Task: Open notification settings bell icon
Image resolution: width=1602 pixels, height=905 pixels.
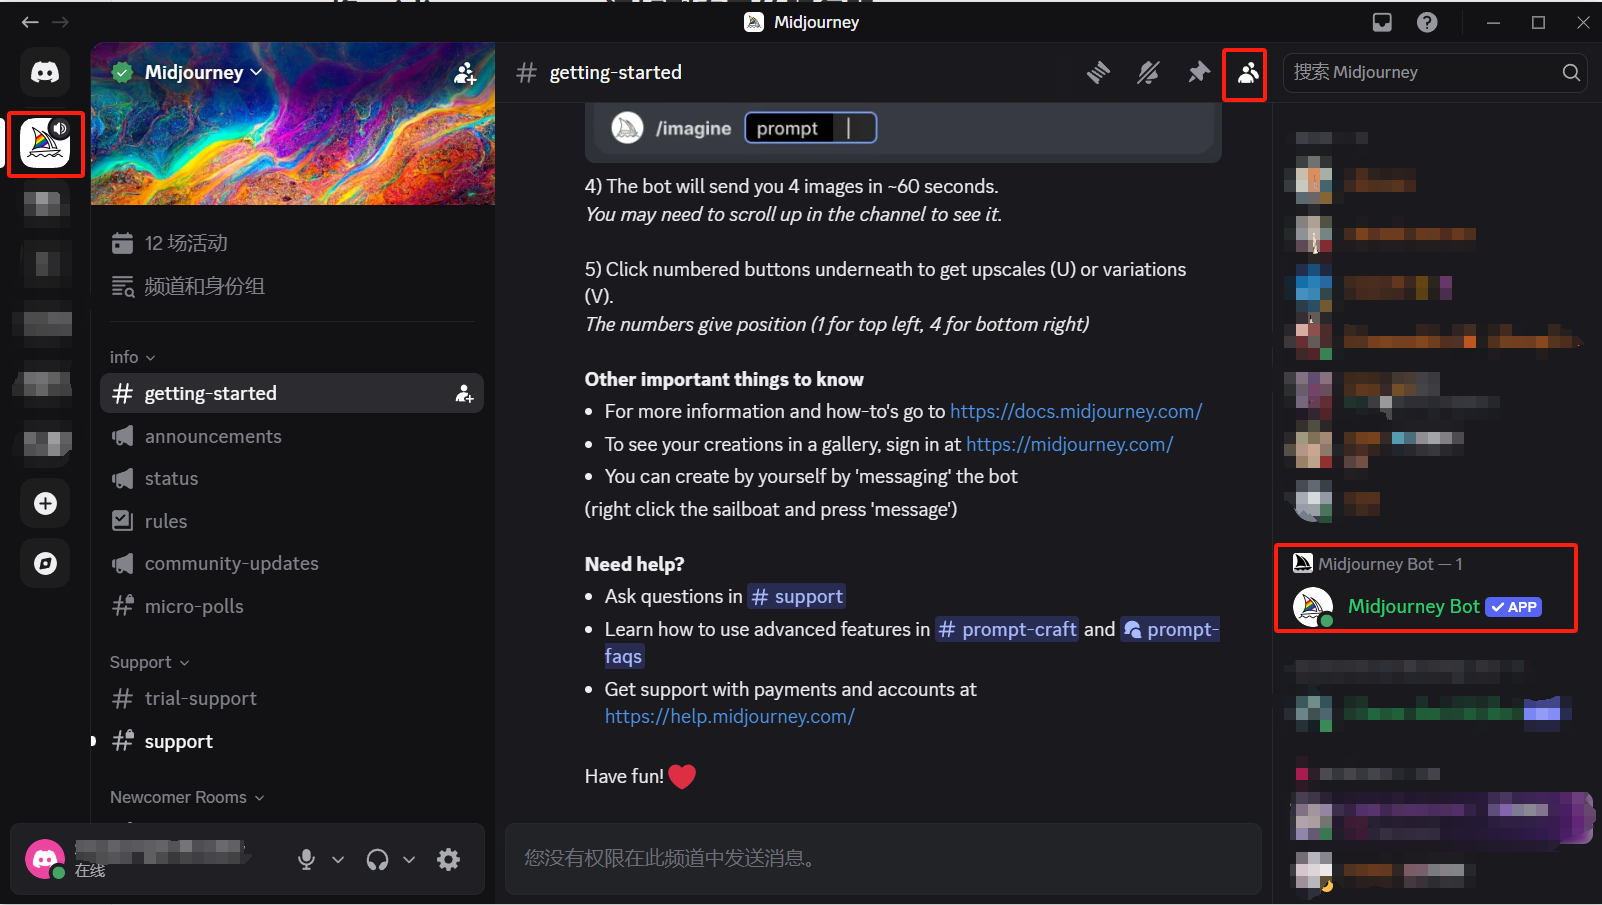Action: coord(1148,72)
